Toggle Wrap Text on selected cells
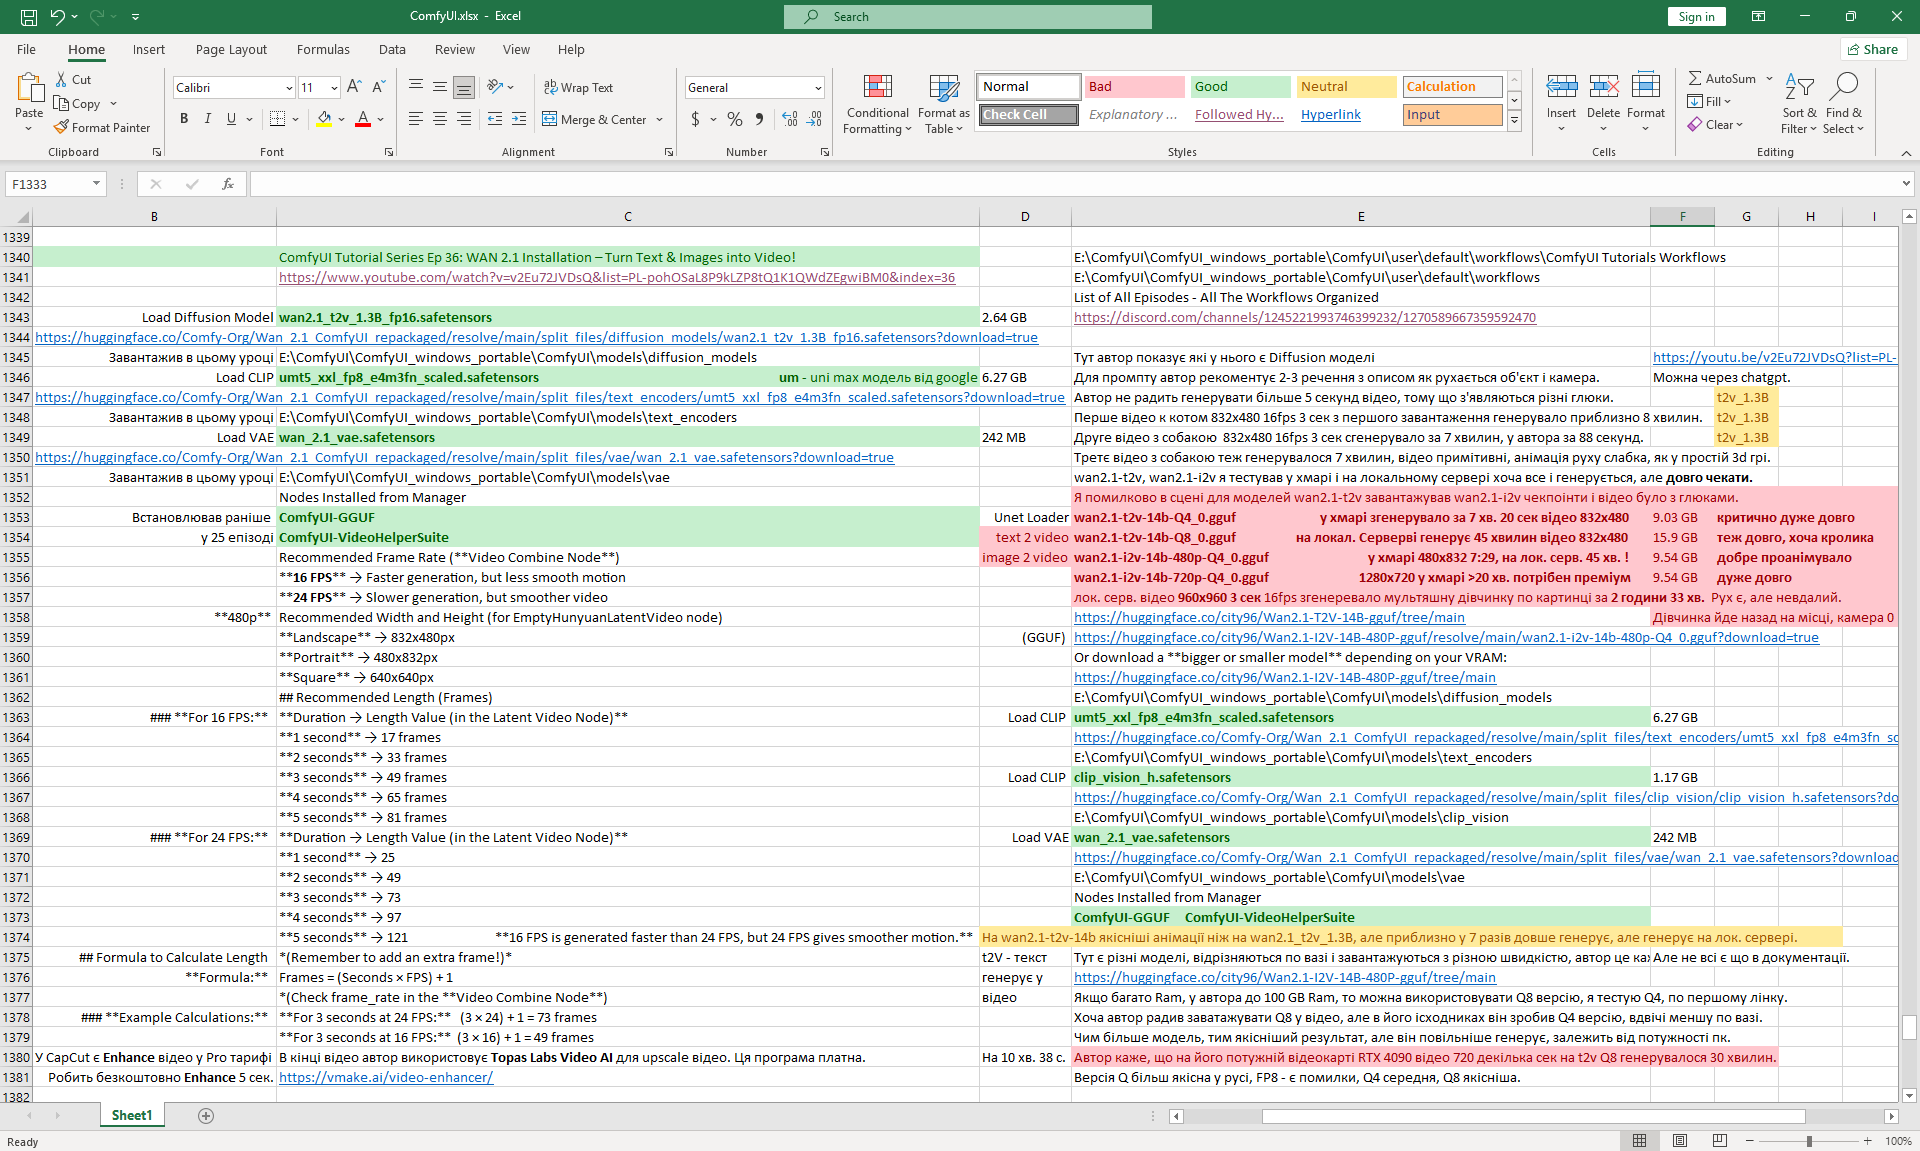The width and height of the screenshot is (1920, 1151). tap(578, 87)
